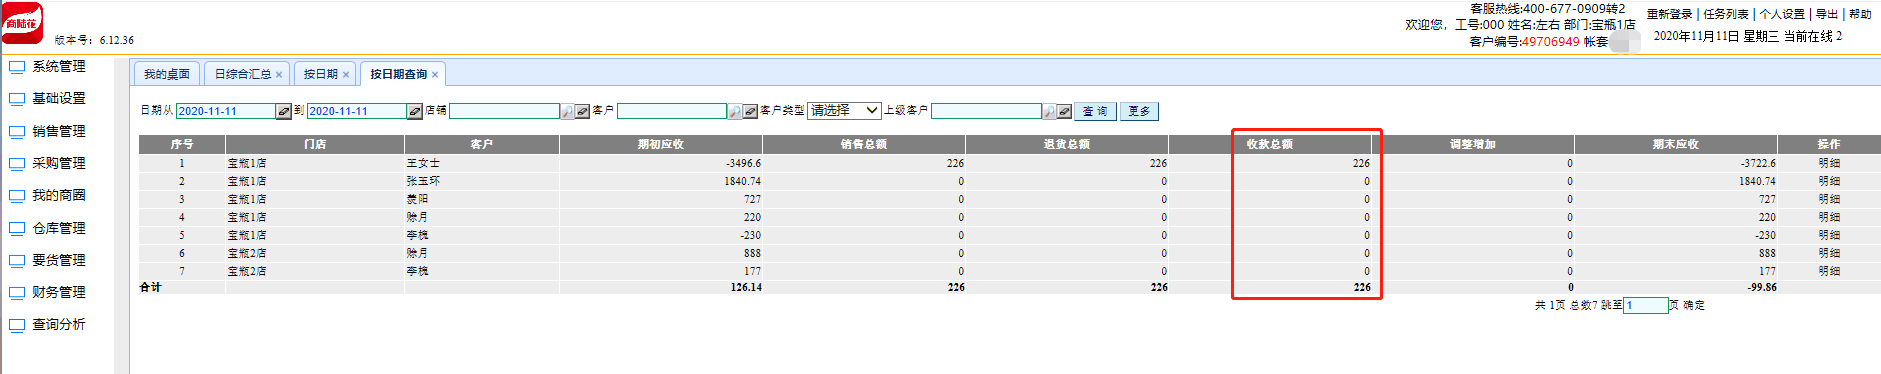The width and height of the screenshot is (1881, 374).
Task: Open 仓库管理 in the sidebar
Action: tap(59, 229)
